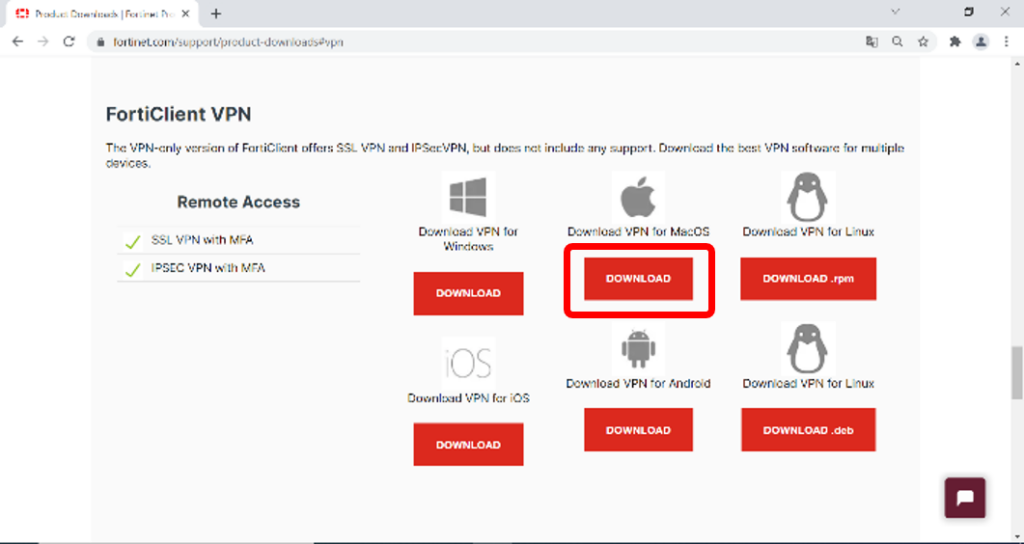This screenshot has height=544, width=1024.
Task: Click the vertical page scrollbar thumb
Action: (x=1016, y=372)
